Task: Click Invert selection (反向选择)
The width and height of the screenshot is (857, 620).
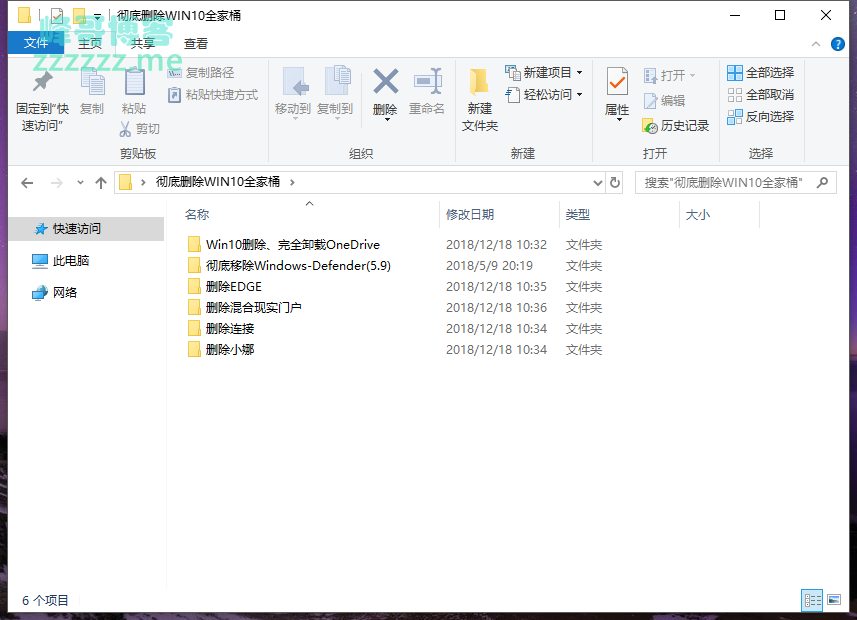Action: (x=760, y=116)
